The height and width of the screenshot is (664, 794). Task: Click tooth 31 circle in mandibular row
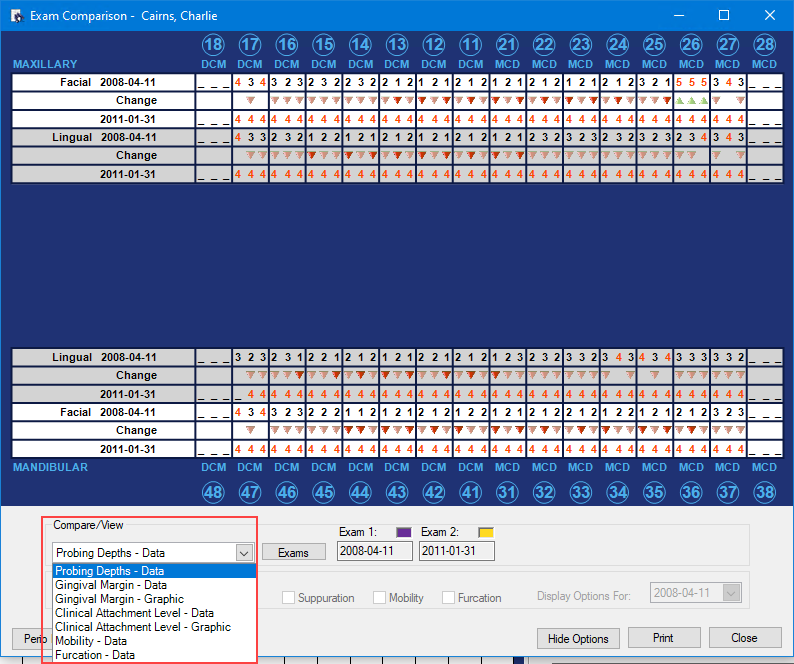[x=507, y=490]
